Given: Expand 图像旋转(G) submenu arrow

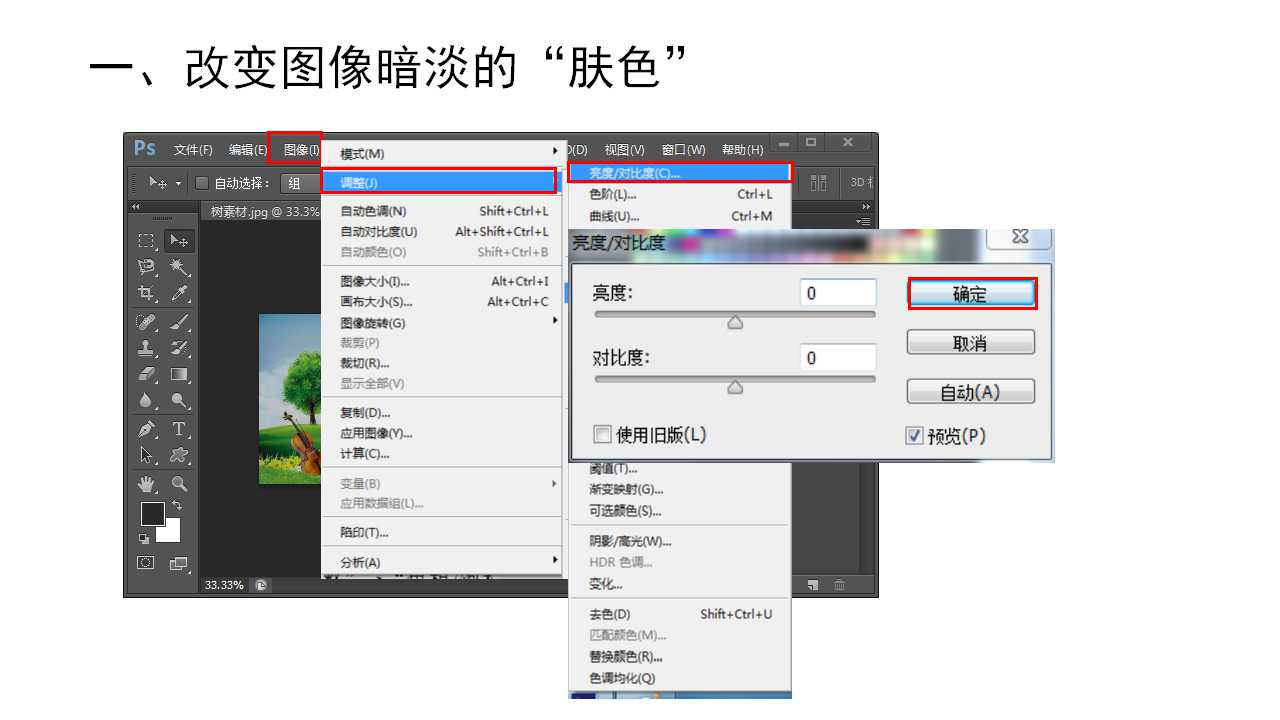Looking at the screenshot, I should click(555, 321).
